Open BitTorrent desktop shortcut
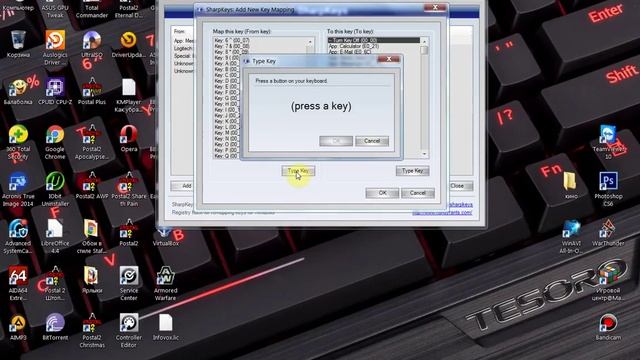This screenshot has width=640, height=360. pyautogui.click(x=55, y=323)
